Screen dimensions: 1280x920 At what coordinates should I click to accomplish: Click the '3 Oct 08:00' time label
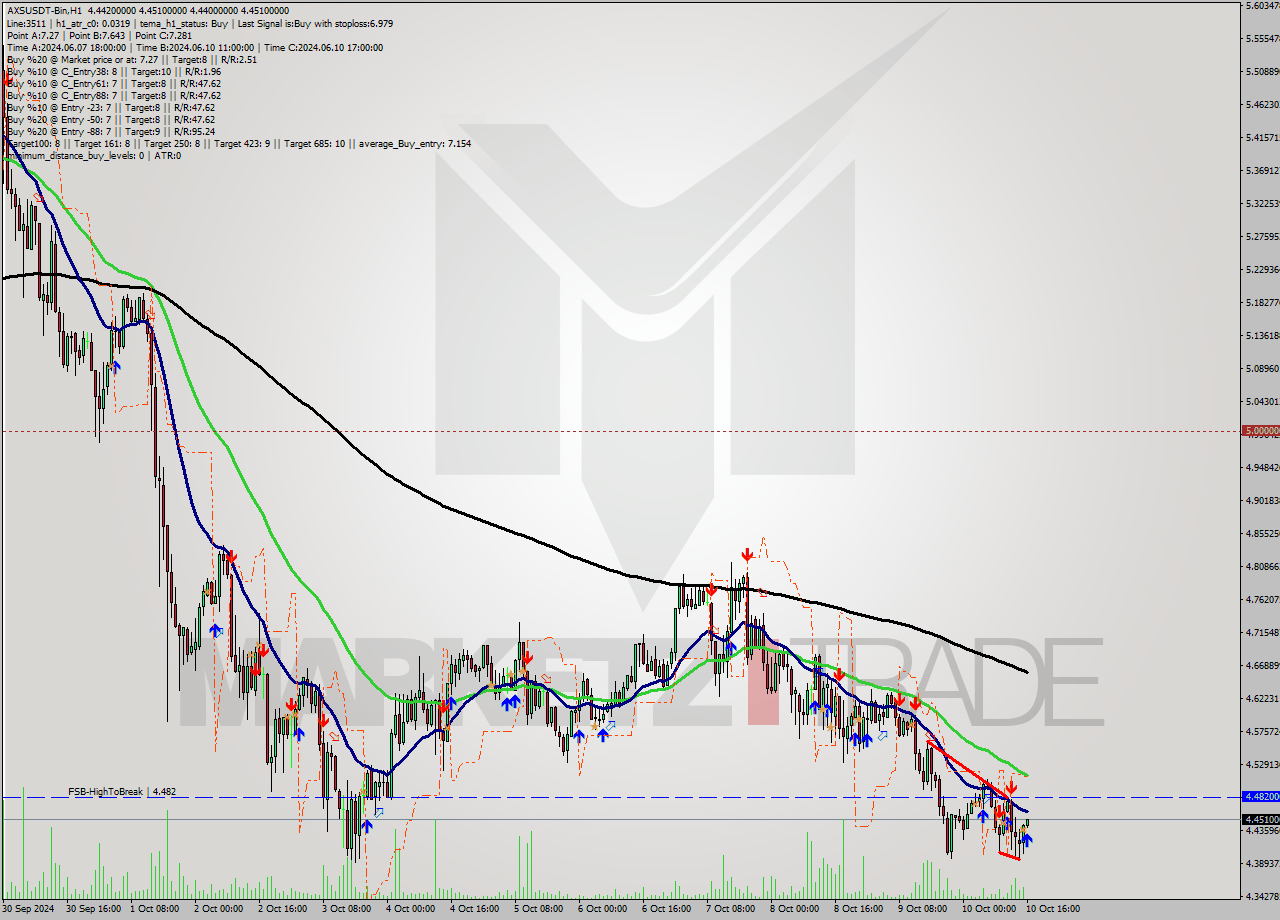pyautogui.click(x=346, y=909)
